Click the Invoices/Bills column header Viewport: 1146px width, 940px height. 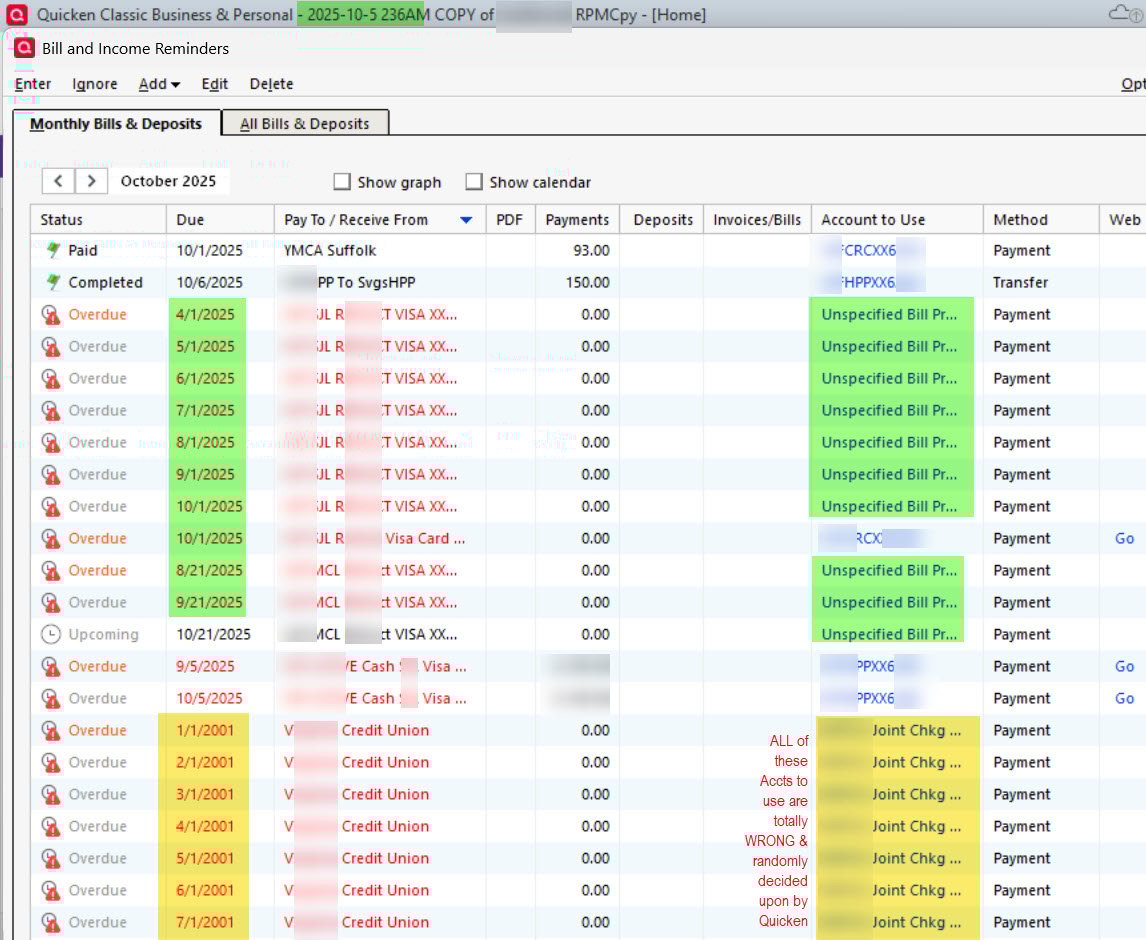tap(757, 220)
